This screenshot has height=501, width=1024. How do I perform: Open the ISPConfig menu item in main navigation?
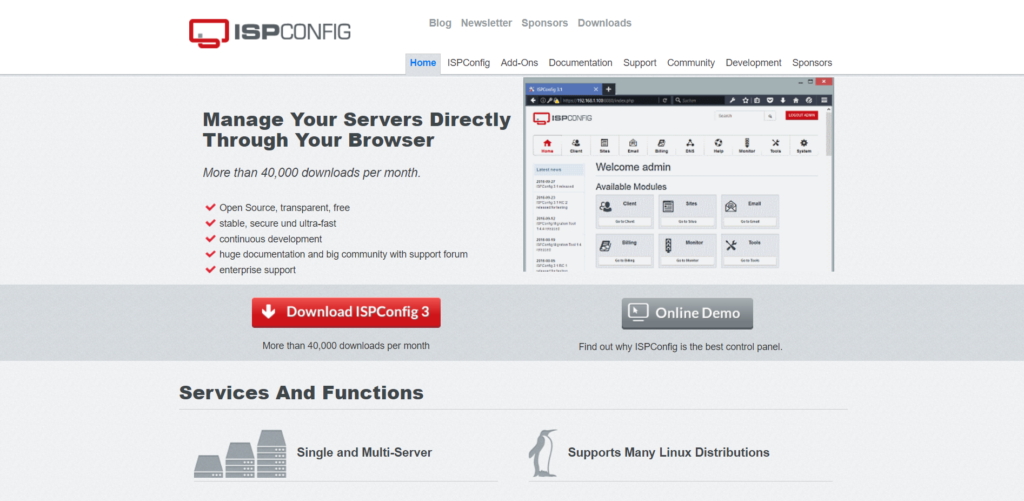click(x=468, y=63)
